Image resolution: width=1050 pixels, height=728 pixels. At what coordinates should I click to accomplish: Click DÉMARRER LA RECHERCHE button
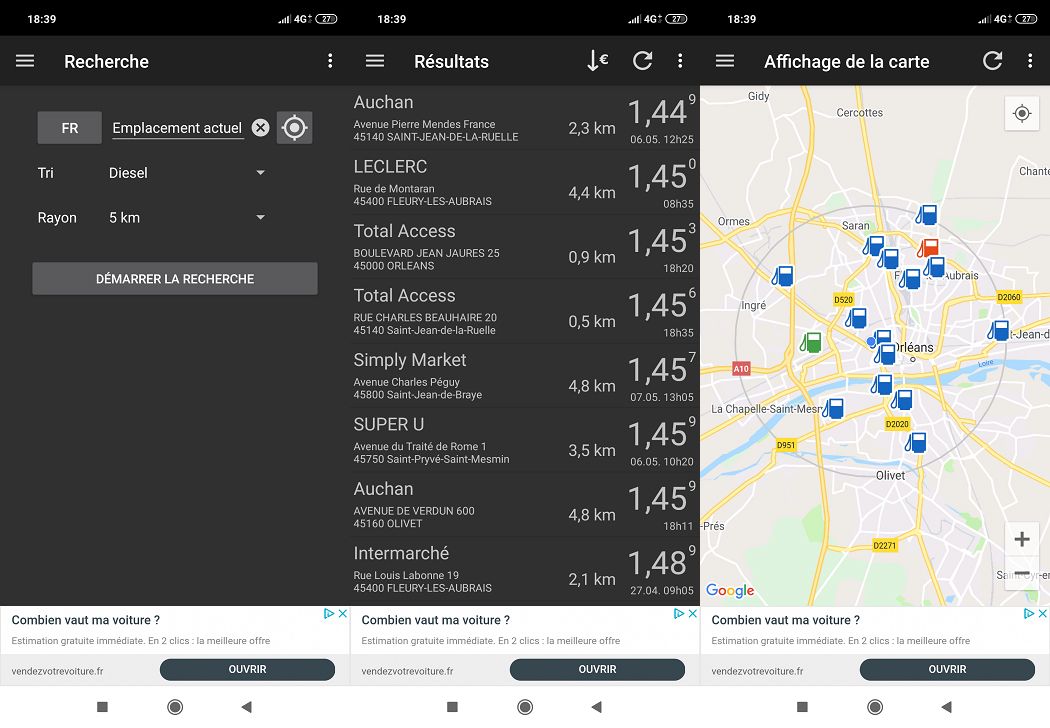pos(175,279)
